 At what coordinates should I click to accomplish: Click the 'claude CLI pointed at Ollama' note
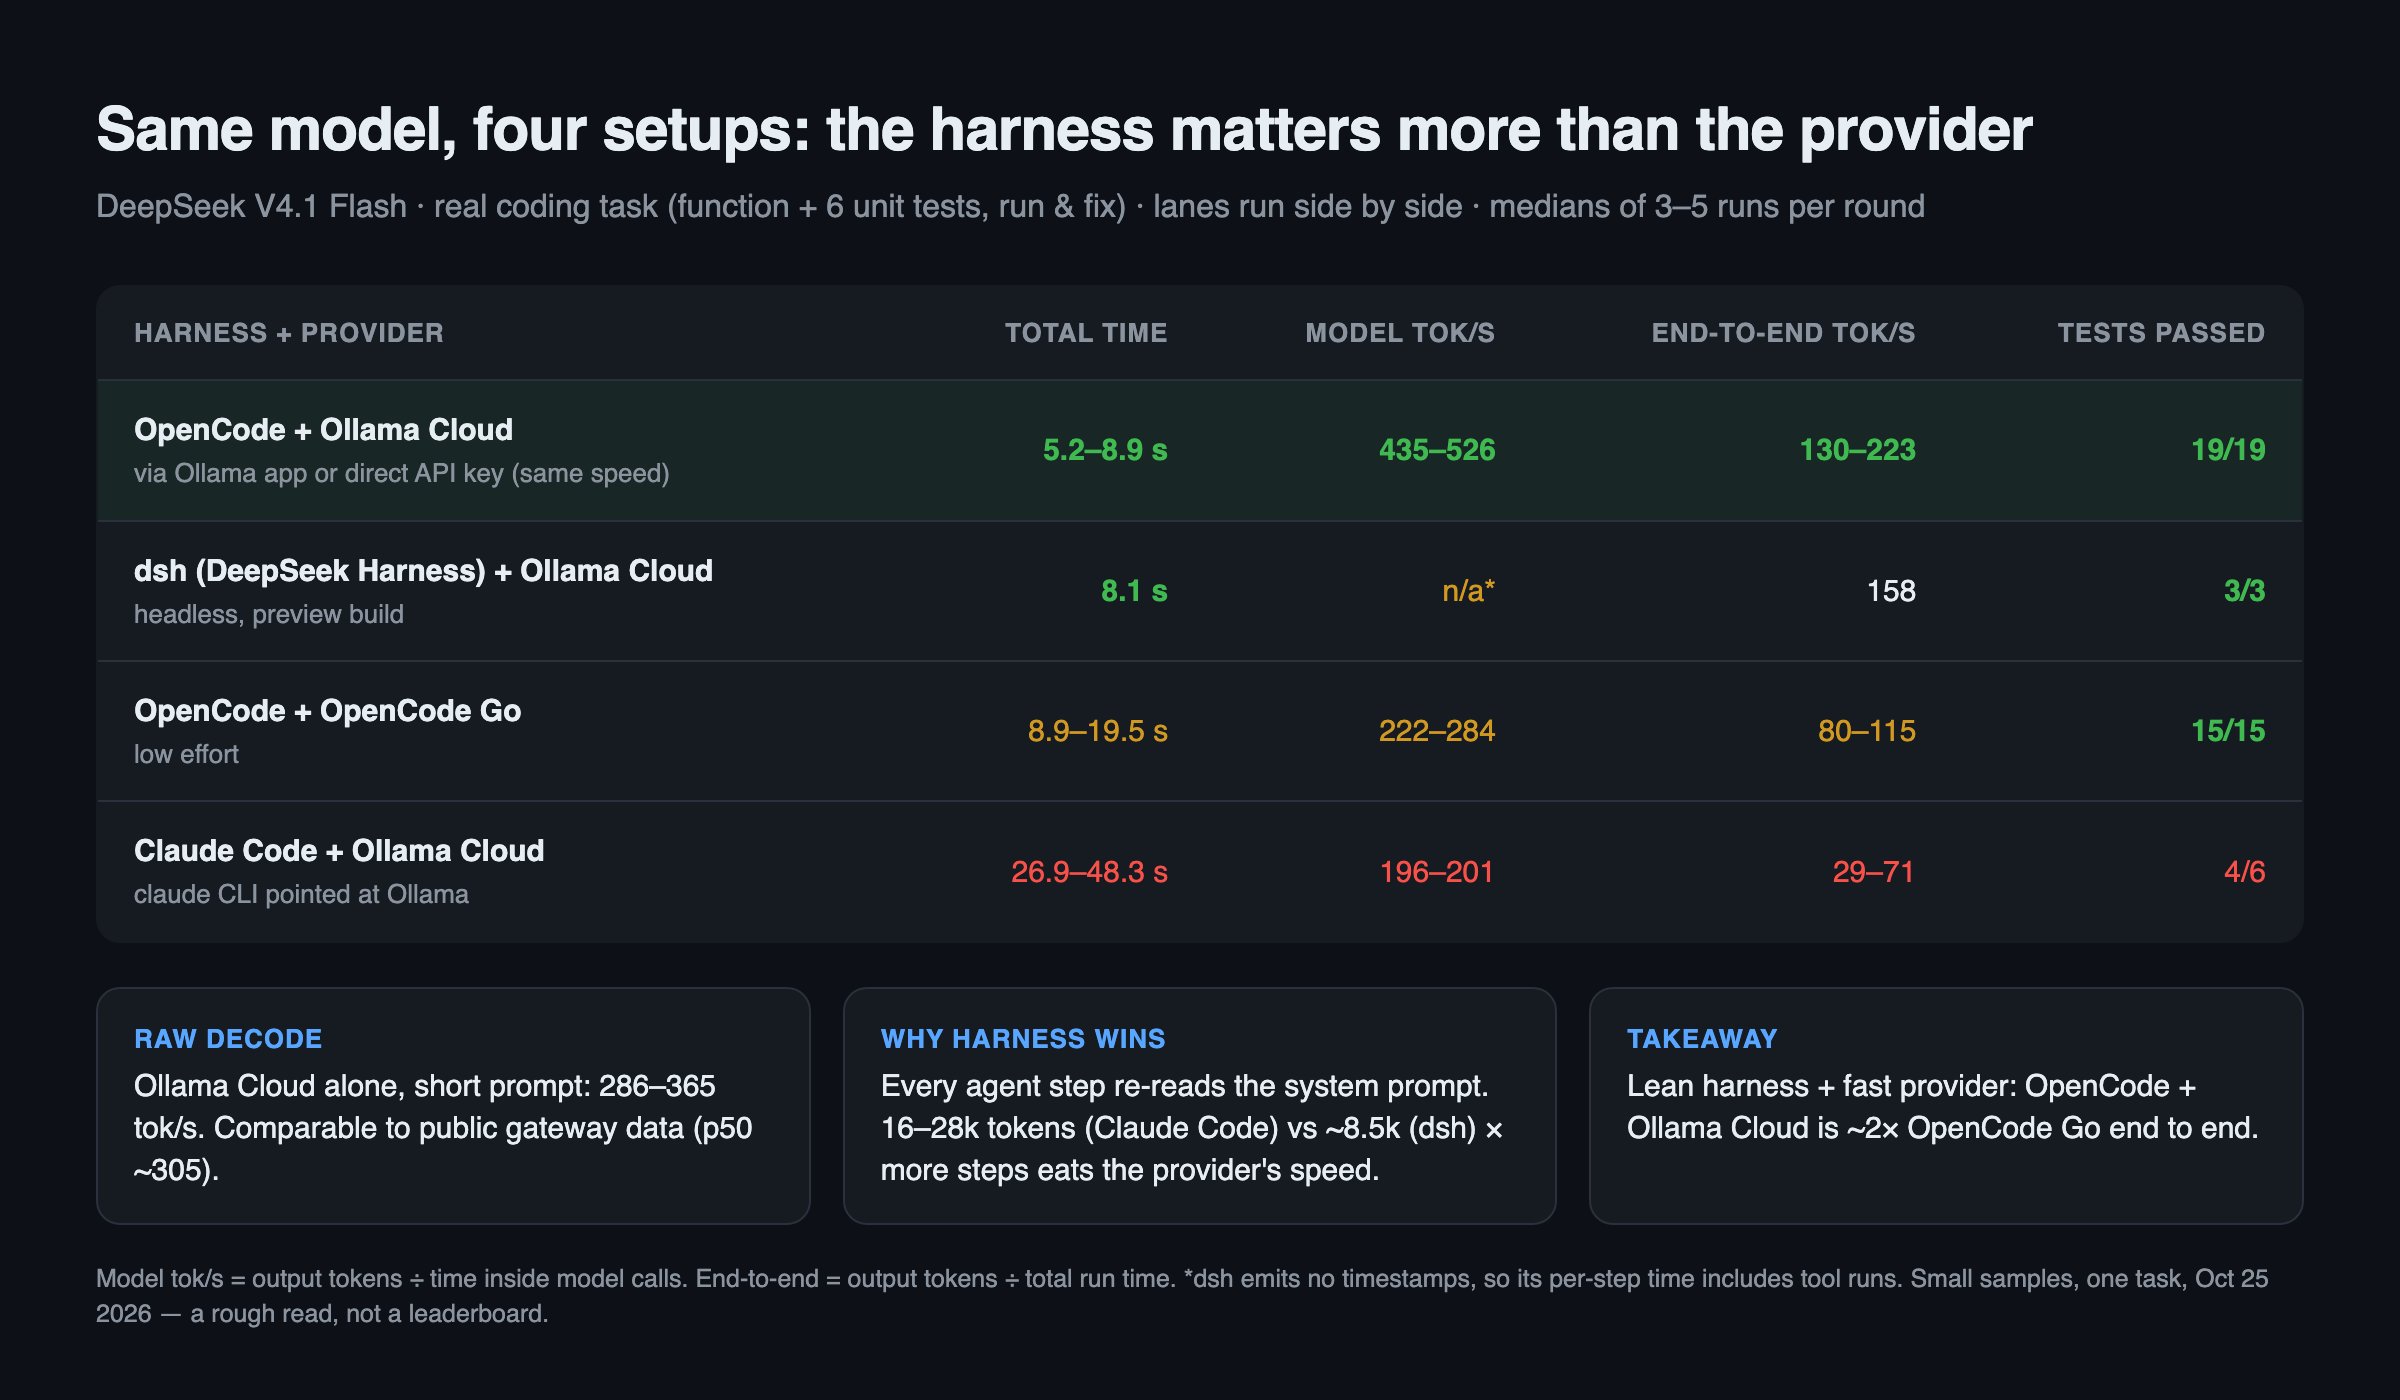point(301,894)
